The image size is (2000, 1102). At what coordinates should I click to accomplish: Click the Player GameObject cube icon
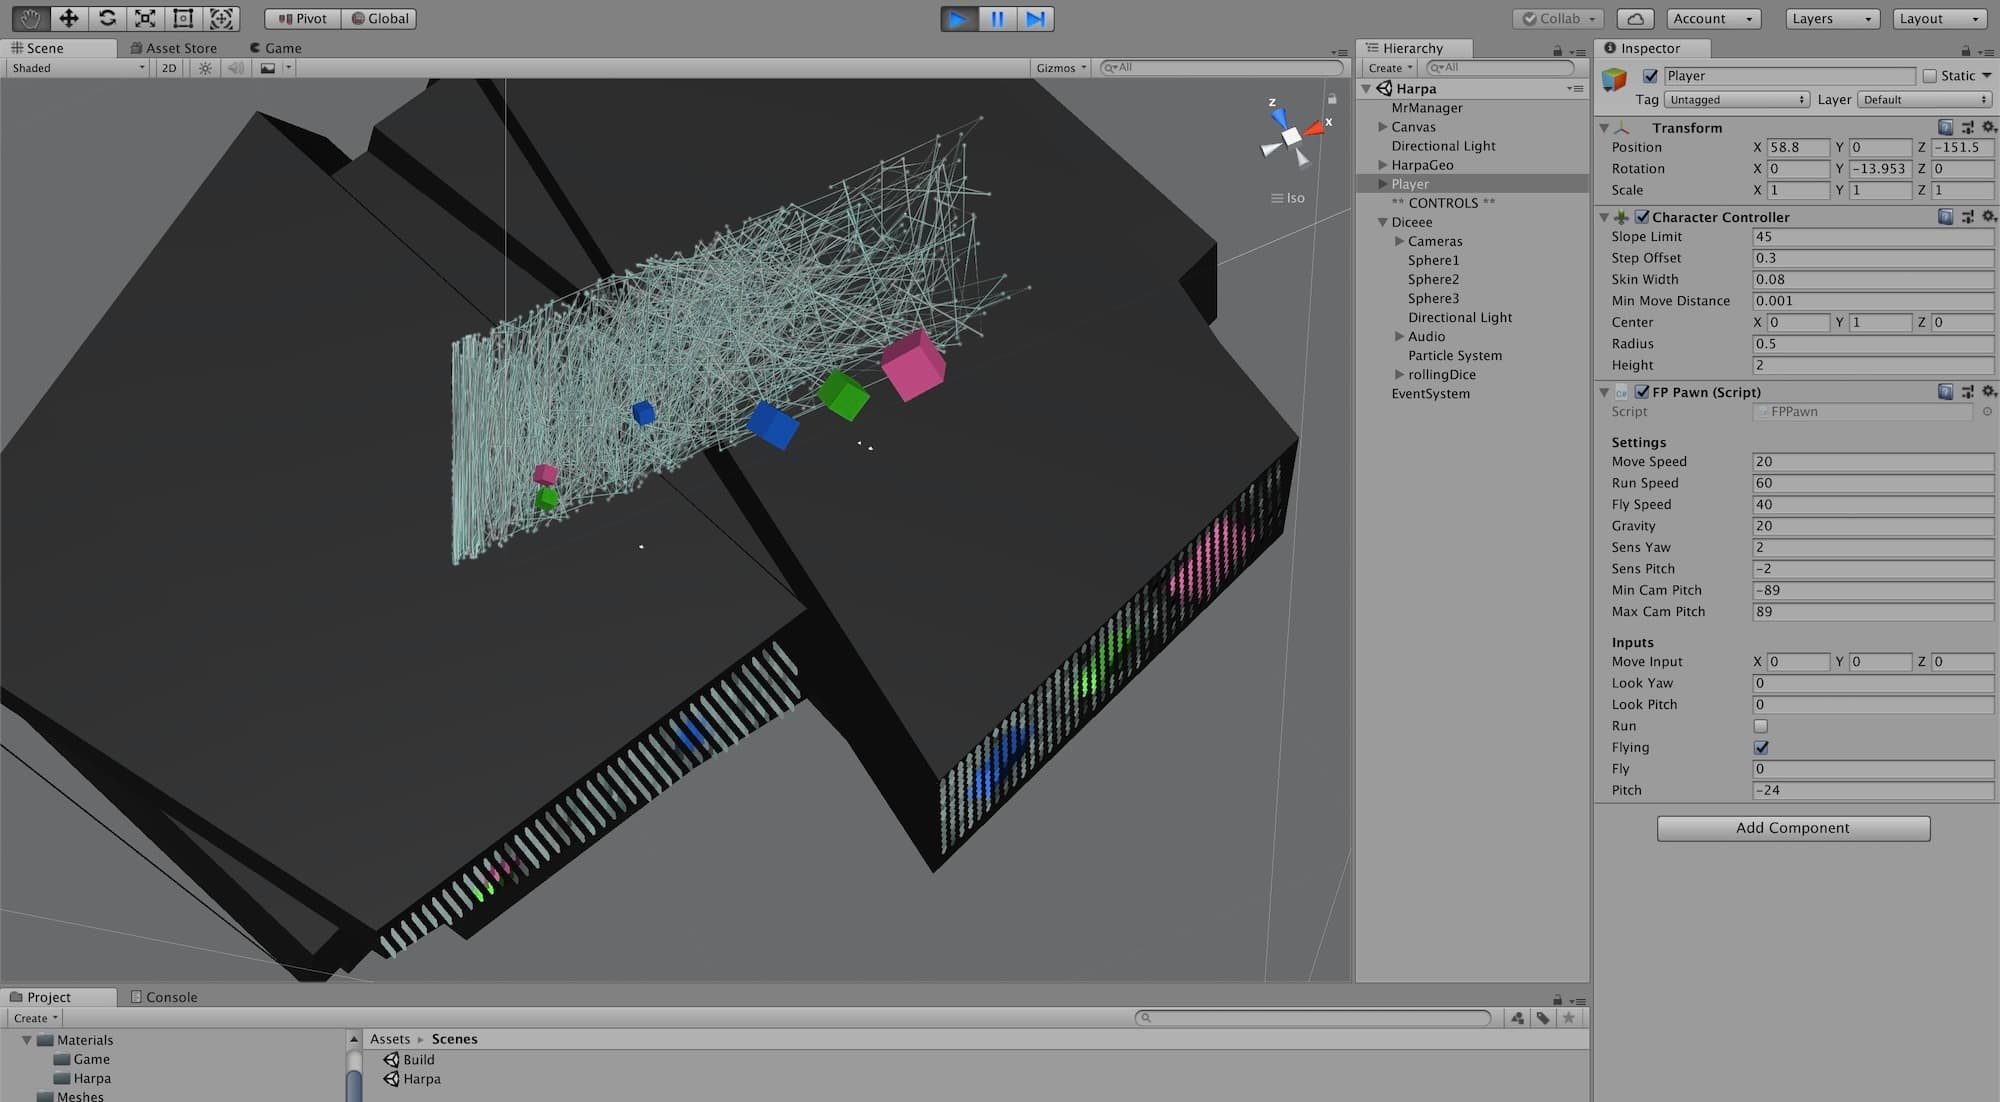[1614, 79]
